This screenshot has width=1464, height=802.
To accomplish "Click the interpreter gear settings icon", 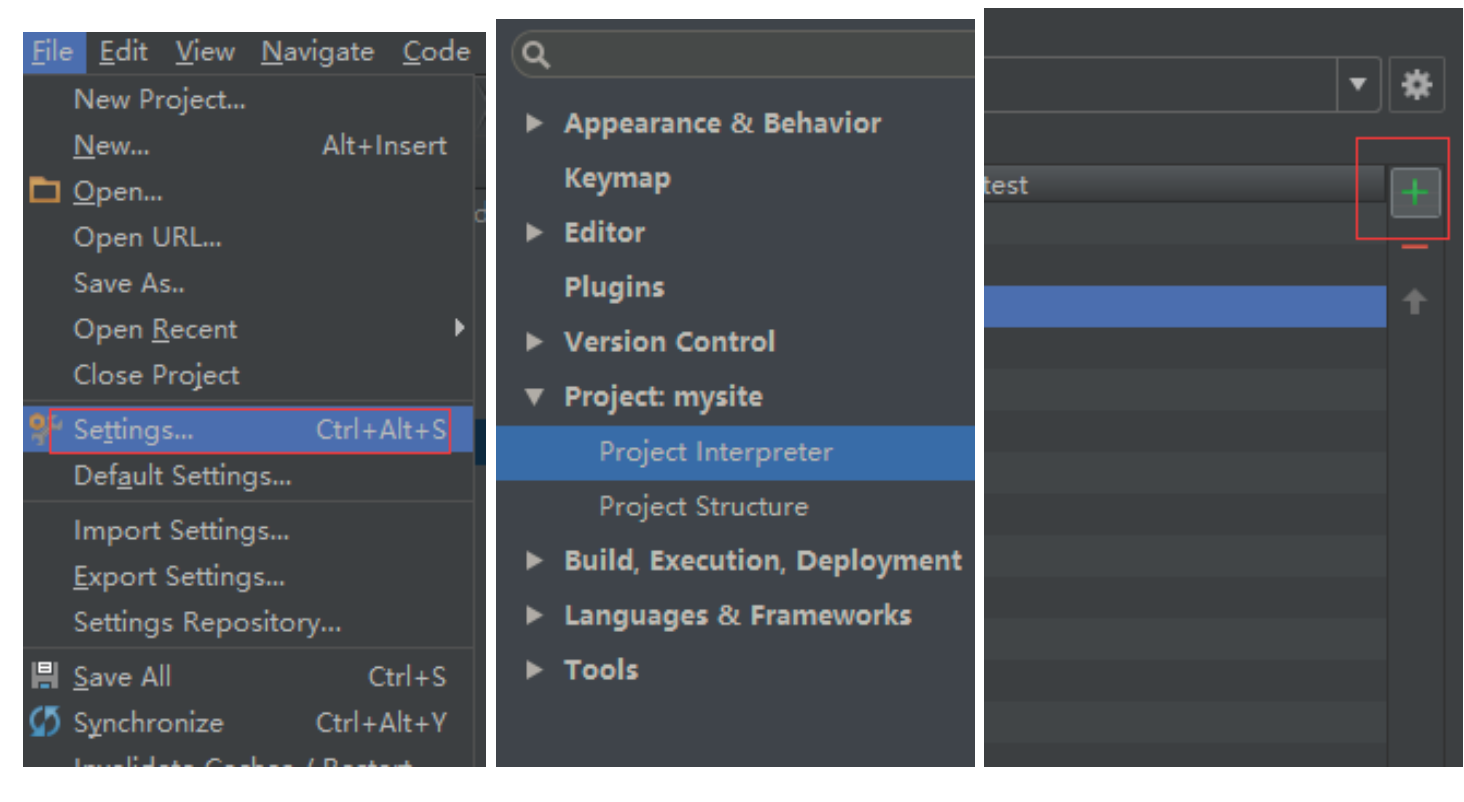I will point(1416,85).
